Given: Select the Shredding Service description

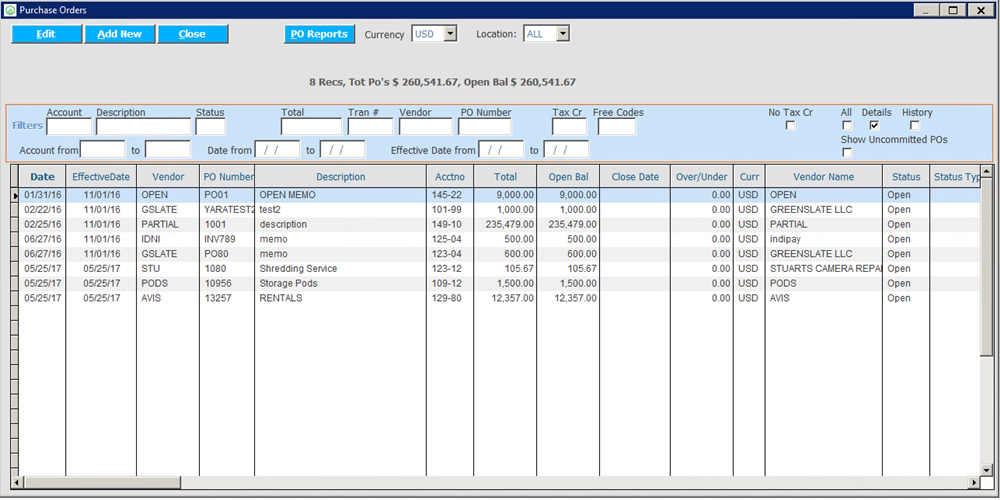Looking at the screenshot, I should pos(341,268).
